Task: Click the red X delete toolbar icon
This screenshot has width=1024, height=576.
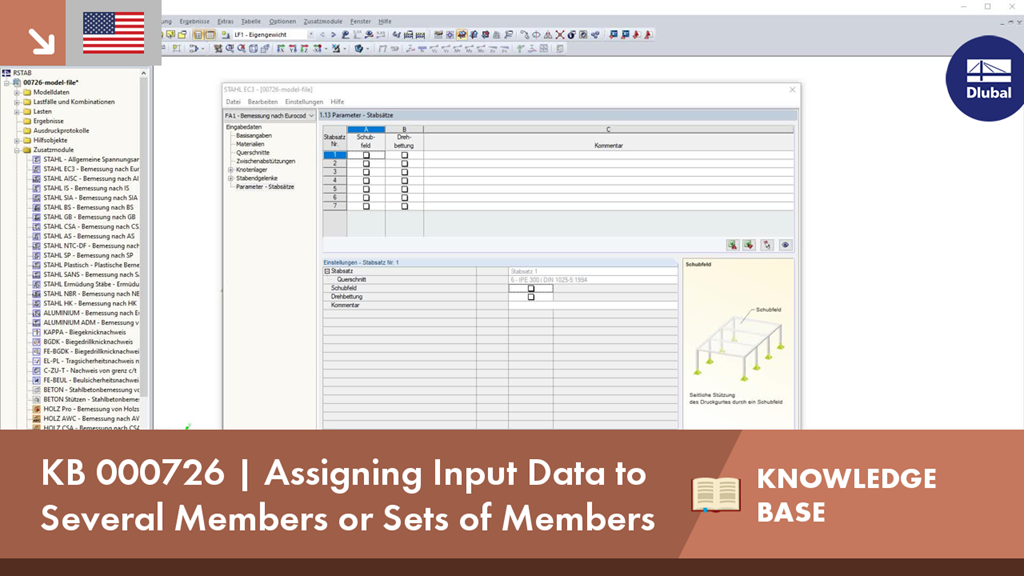Action: pyautogui.click(x=560, y=35)
